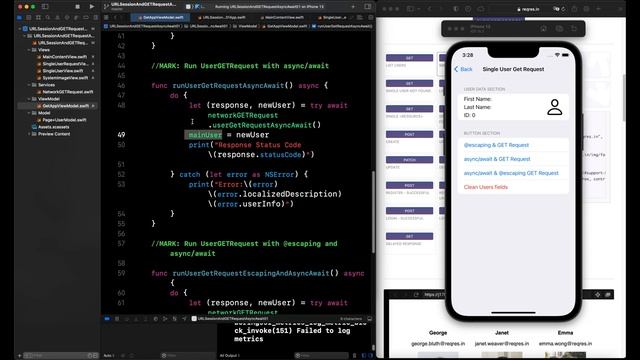Open the All Output dropdown
This screenshot has height=360, width=640.
pyautogui.click(x=230, y=356)
